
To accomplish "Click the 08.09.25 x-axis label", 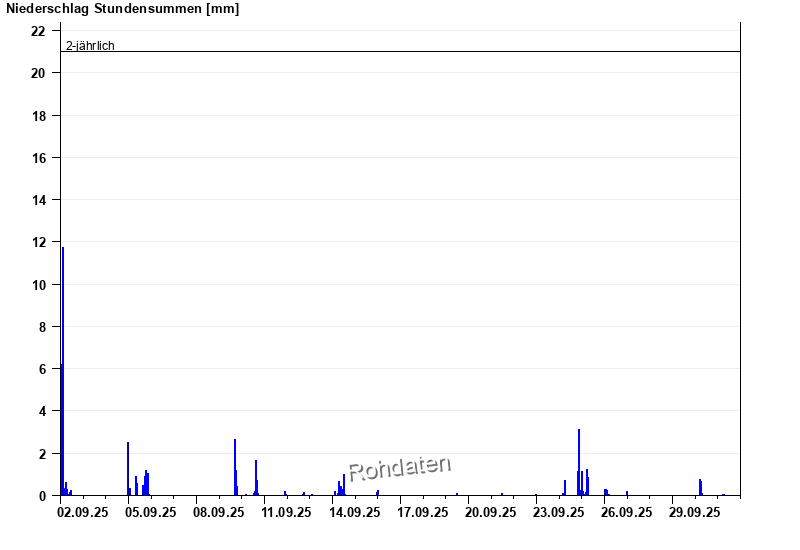I will coord(219,512).
